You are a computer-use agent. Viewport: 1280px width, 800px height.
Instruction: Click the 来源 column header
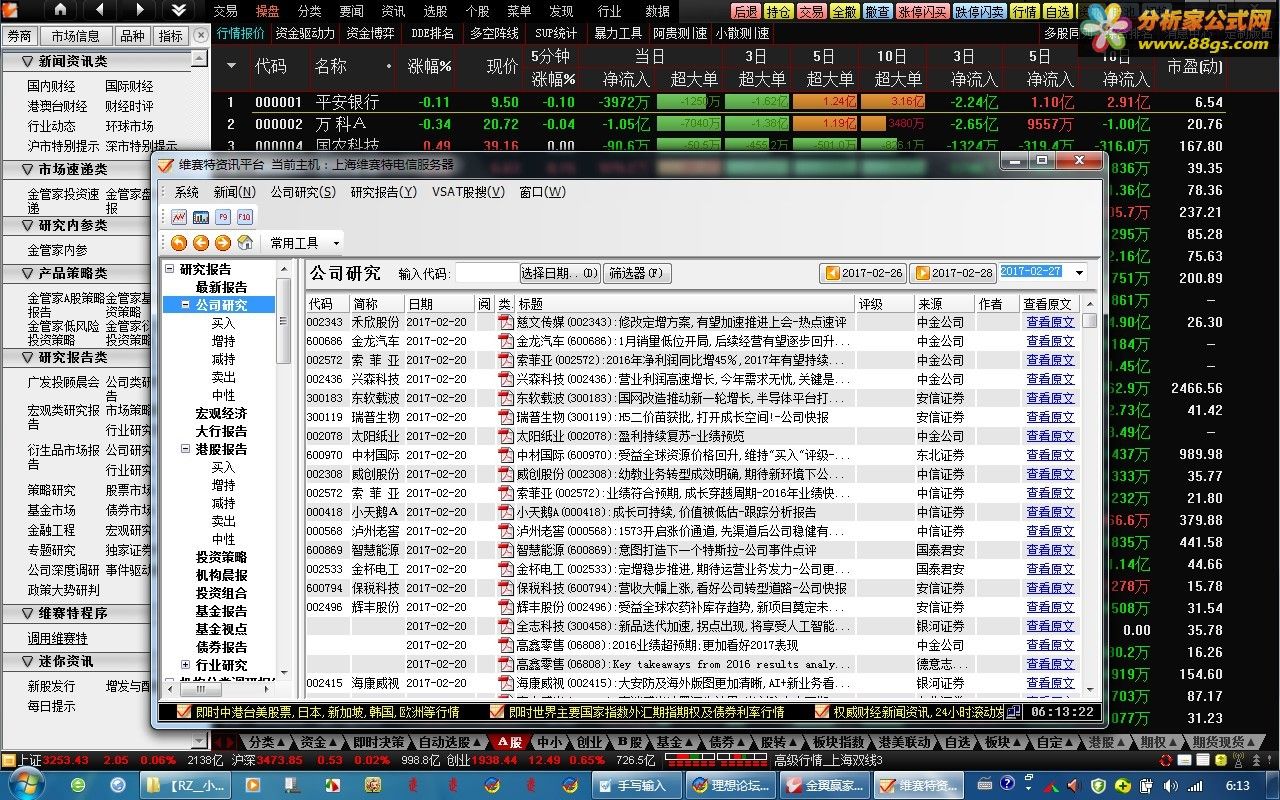pos(945,304)
